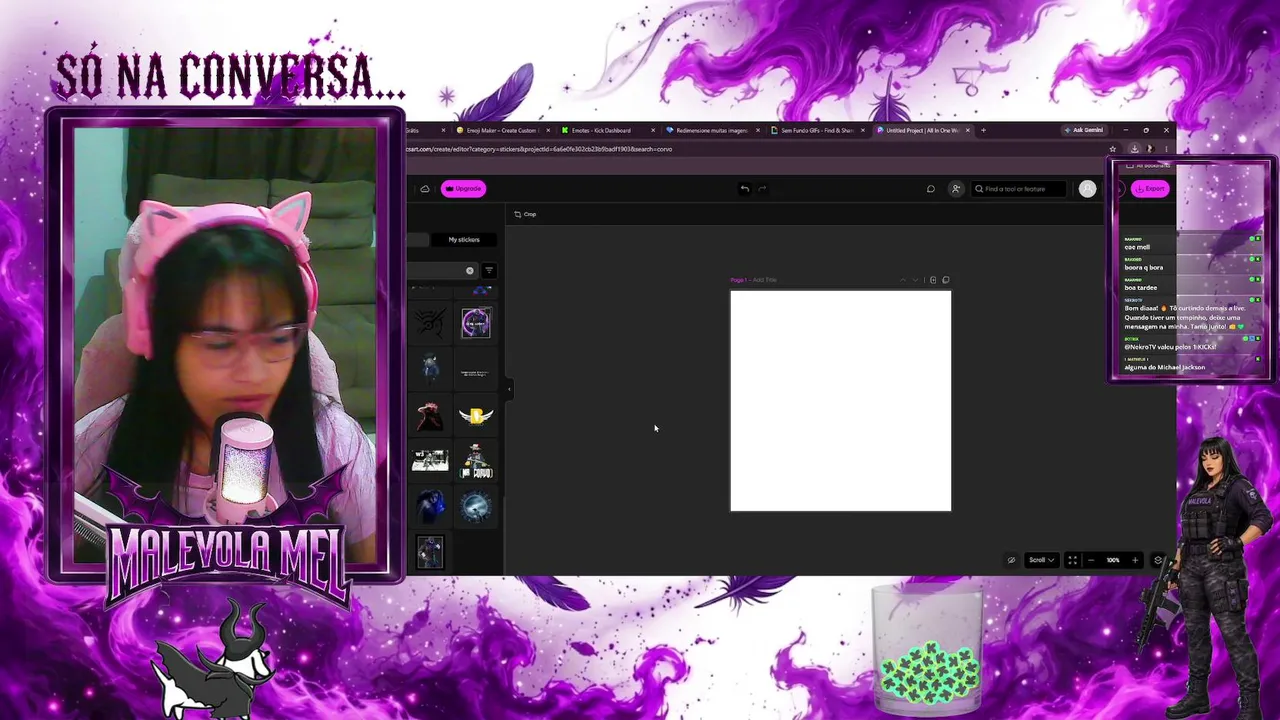Click the browser downloads icon
The width and height of the screenshot is (1280, 720).
tap(1134, 149)
